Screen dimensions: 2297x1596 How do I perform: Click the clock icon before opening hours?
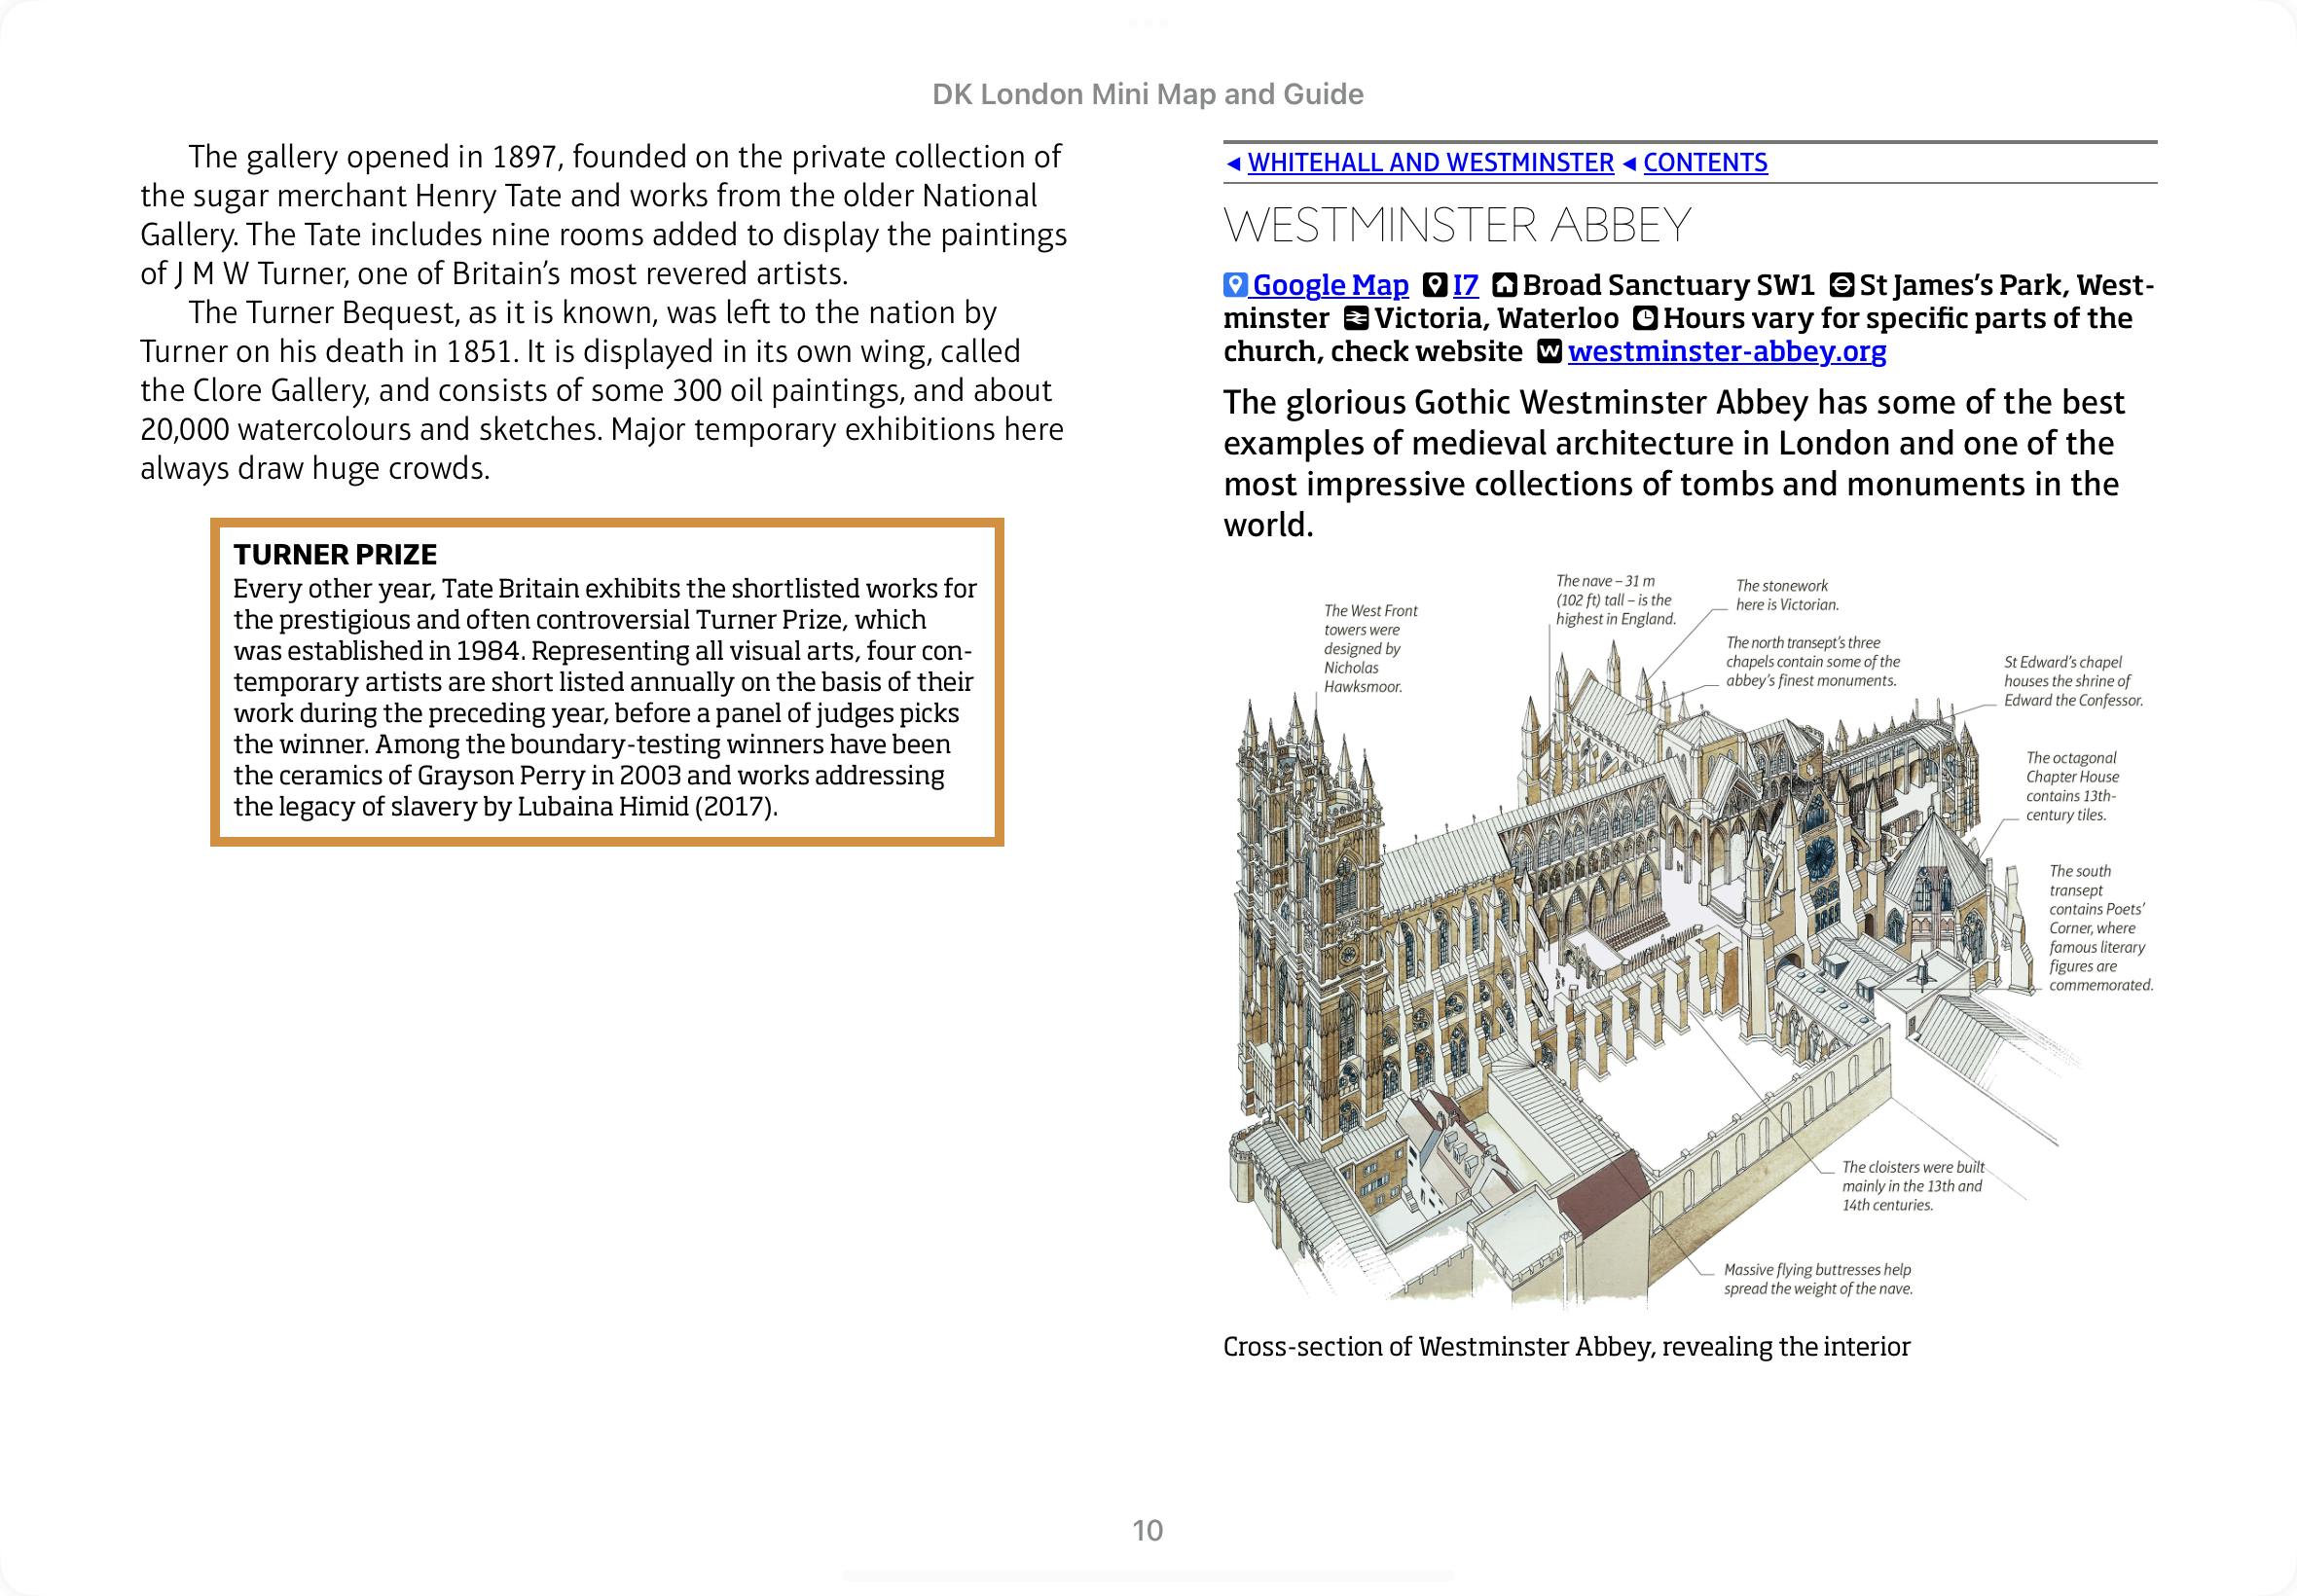click(1645, 319)
